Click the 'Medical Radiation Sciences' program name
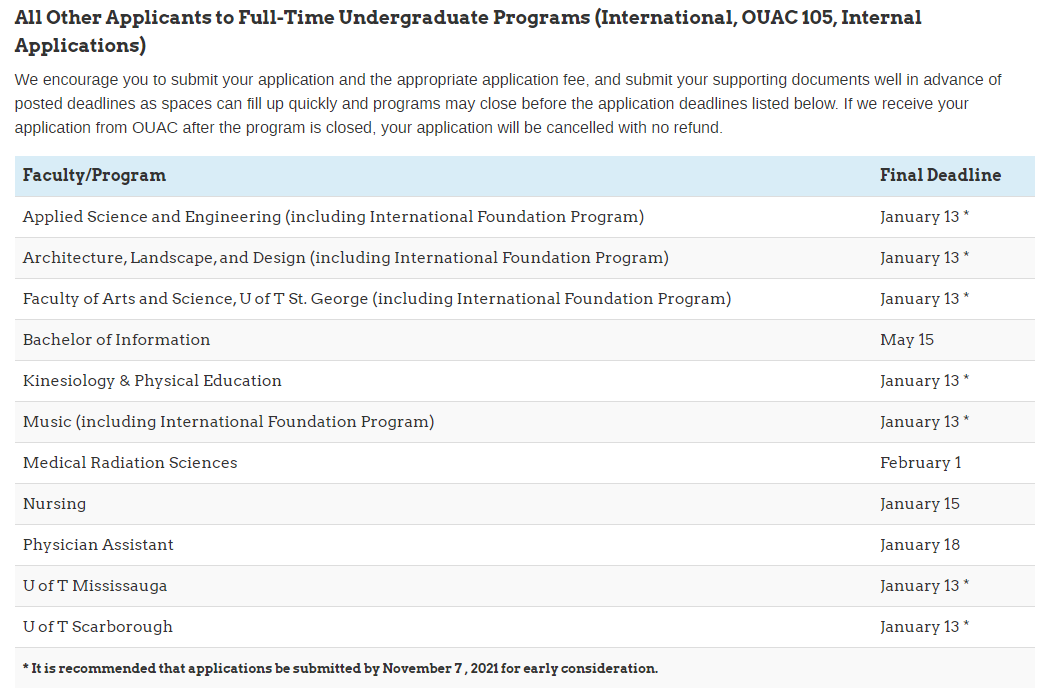Screen dimensions: 1048x688 point(130,463)
